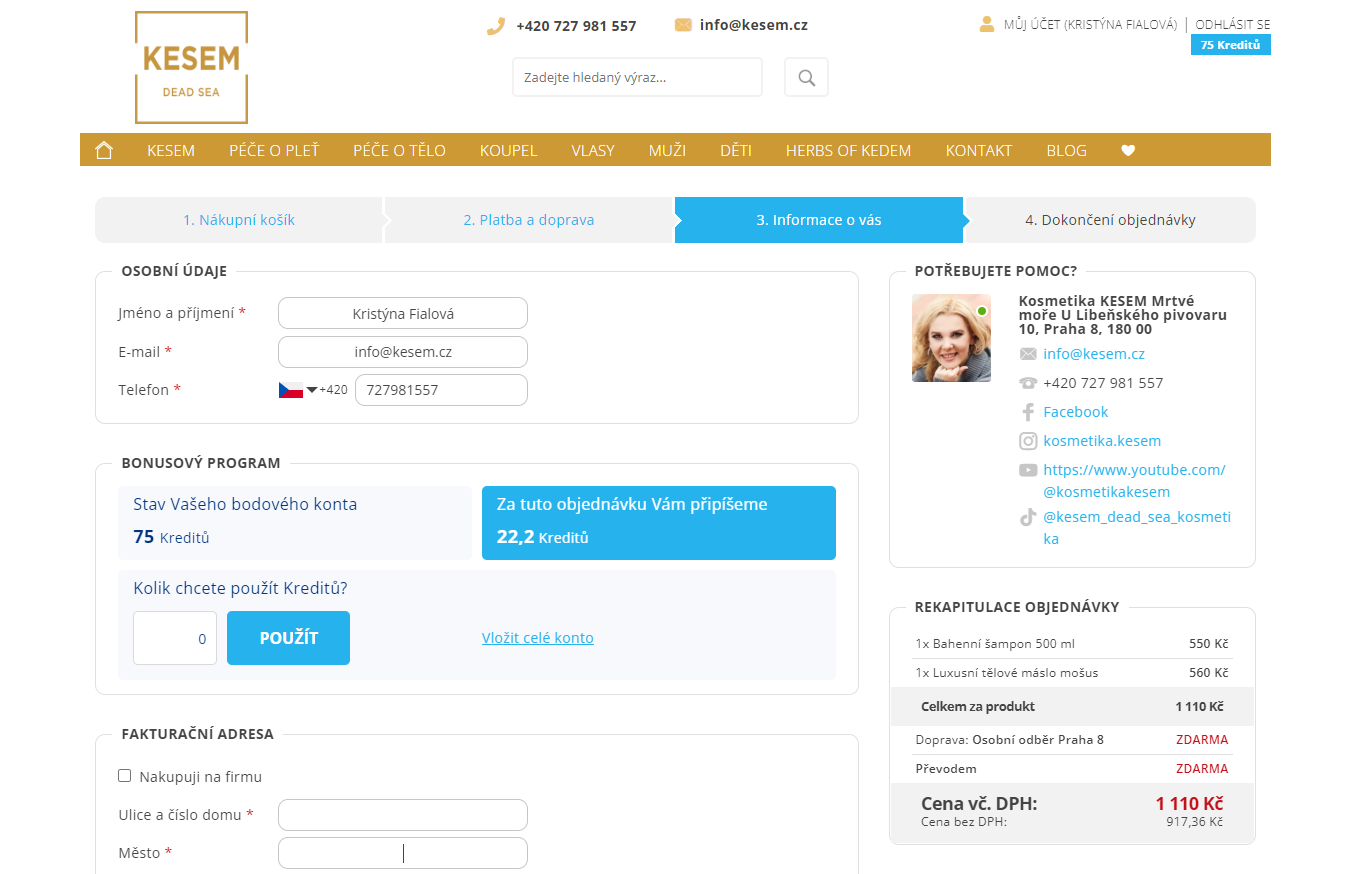Image resolution: width=1364 pixels, height=874 pixels.
Task: Open the MUŽI menu
Action: click(667, 150)
